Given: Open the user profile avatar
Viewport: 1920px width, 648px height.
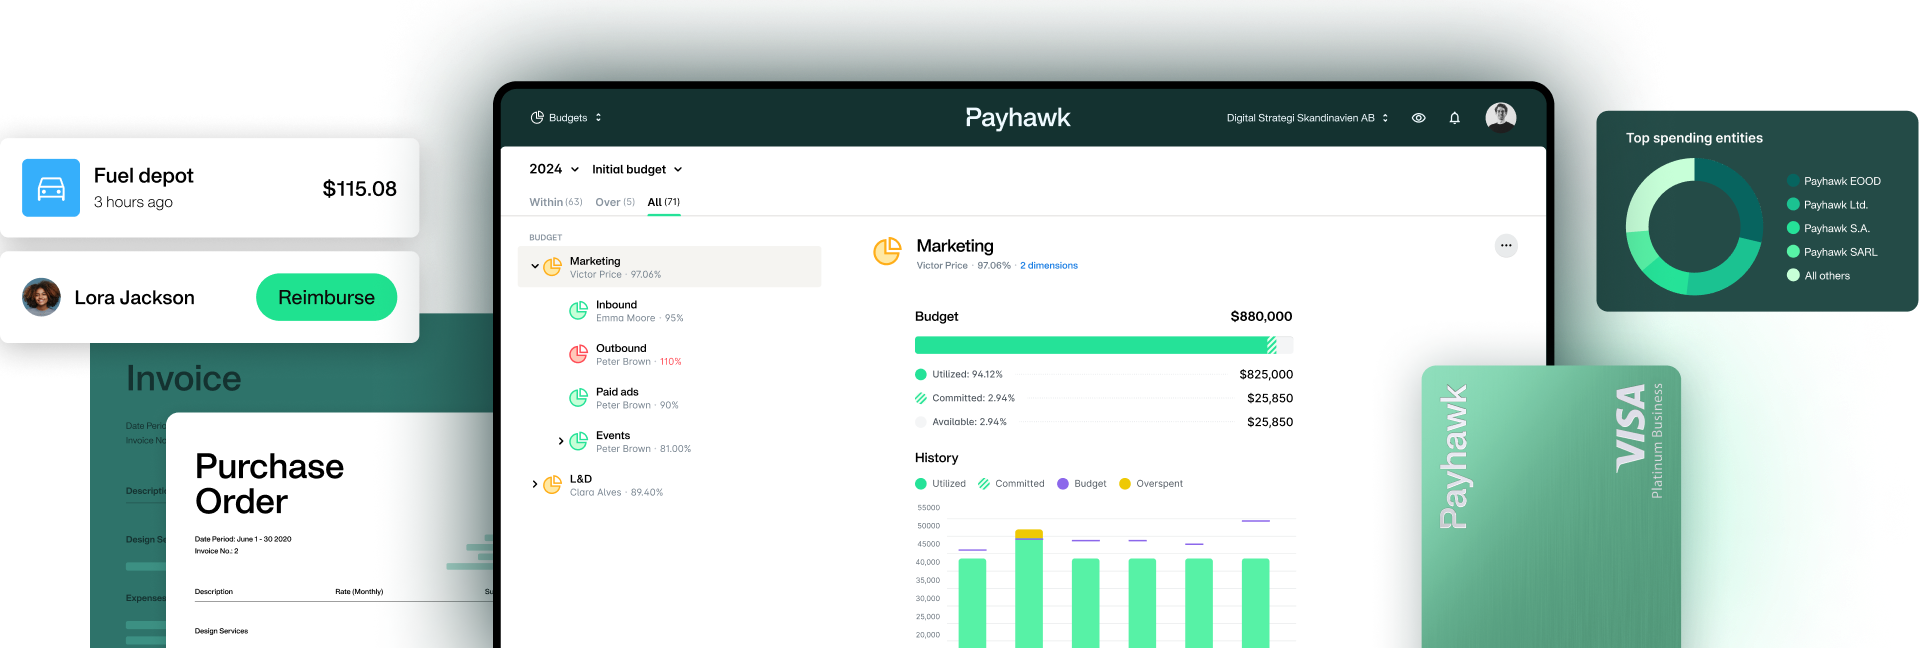Looking at the screenshot, I should click(x=1500, y=117).
